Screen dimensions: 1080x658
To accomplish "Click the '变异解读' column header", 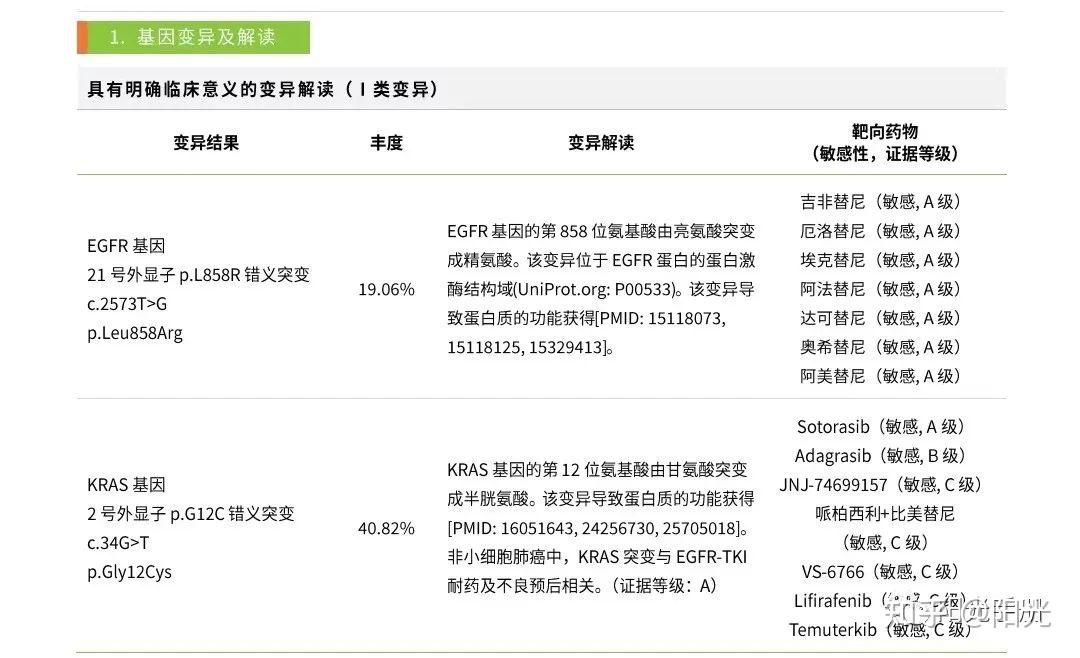I will [x=601, y=143].
